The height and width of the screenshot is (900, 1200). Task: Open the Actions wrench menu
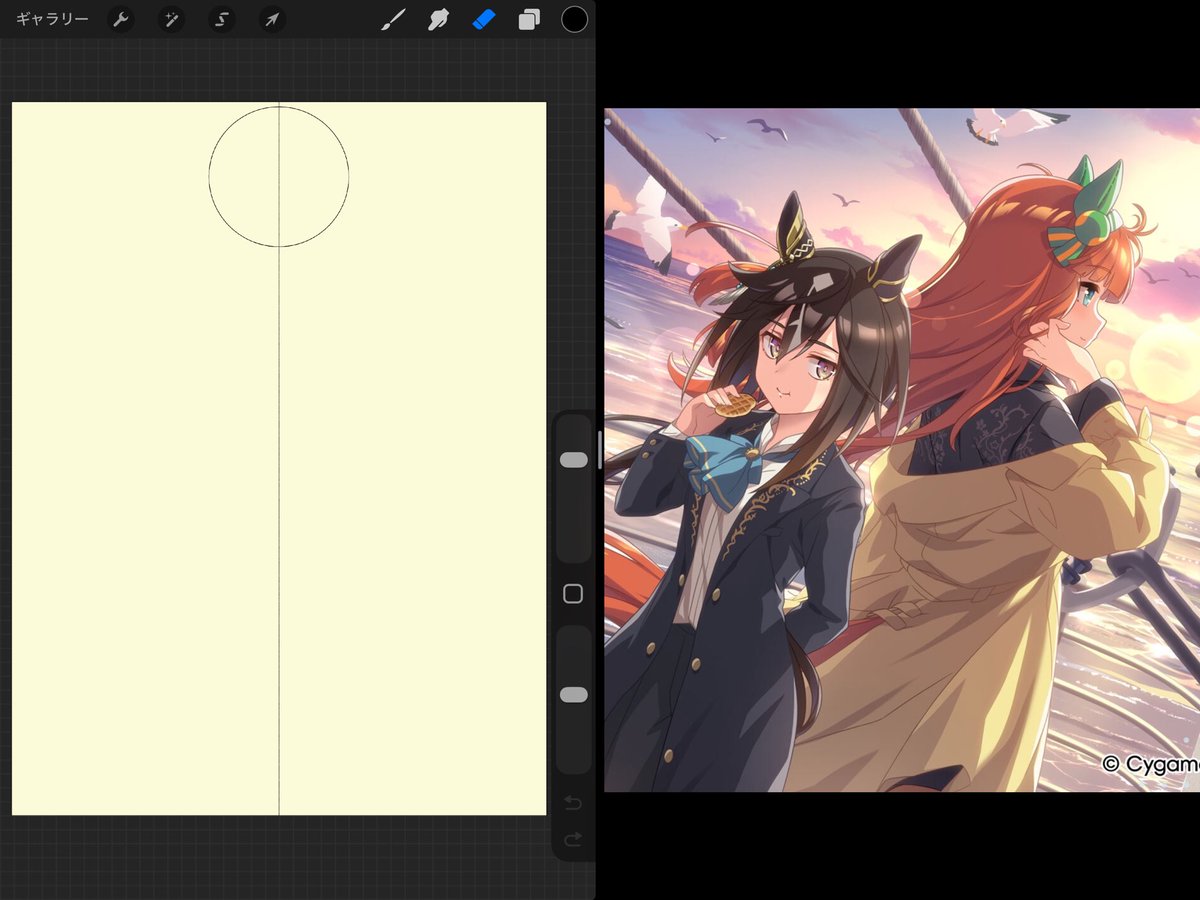pos(121,19)
